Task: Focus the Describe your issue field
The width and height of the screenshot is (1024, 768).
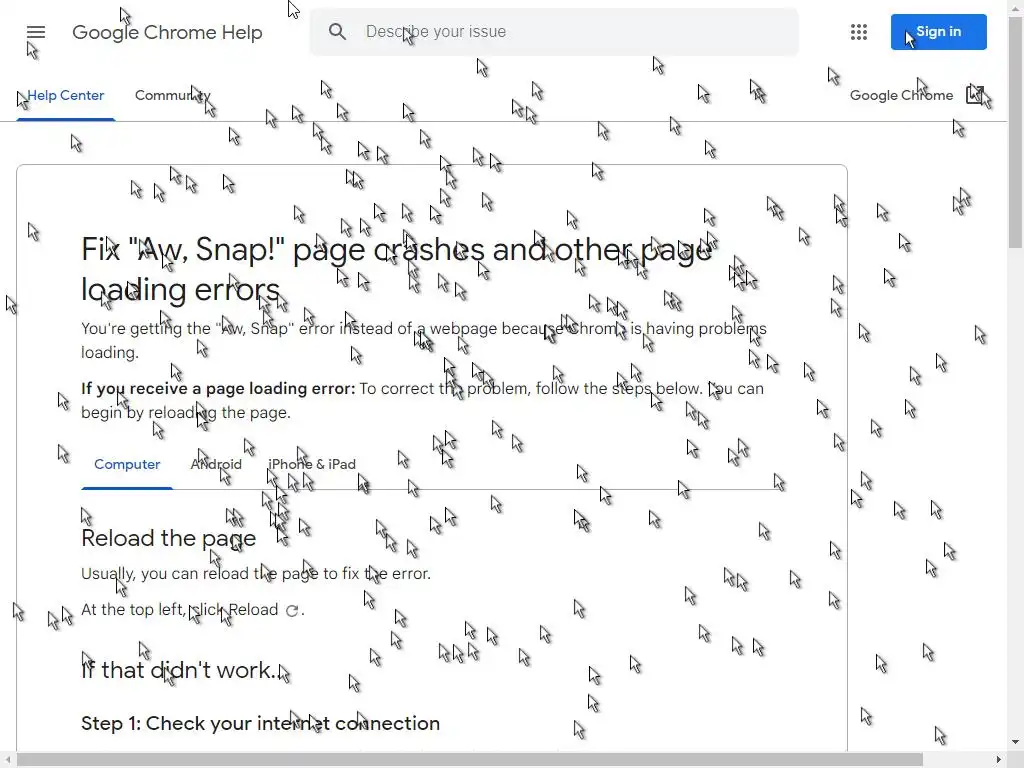Action: click(x=554, y=32)
